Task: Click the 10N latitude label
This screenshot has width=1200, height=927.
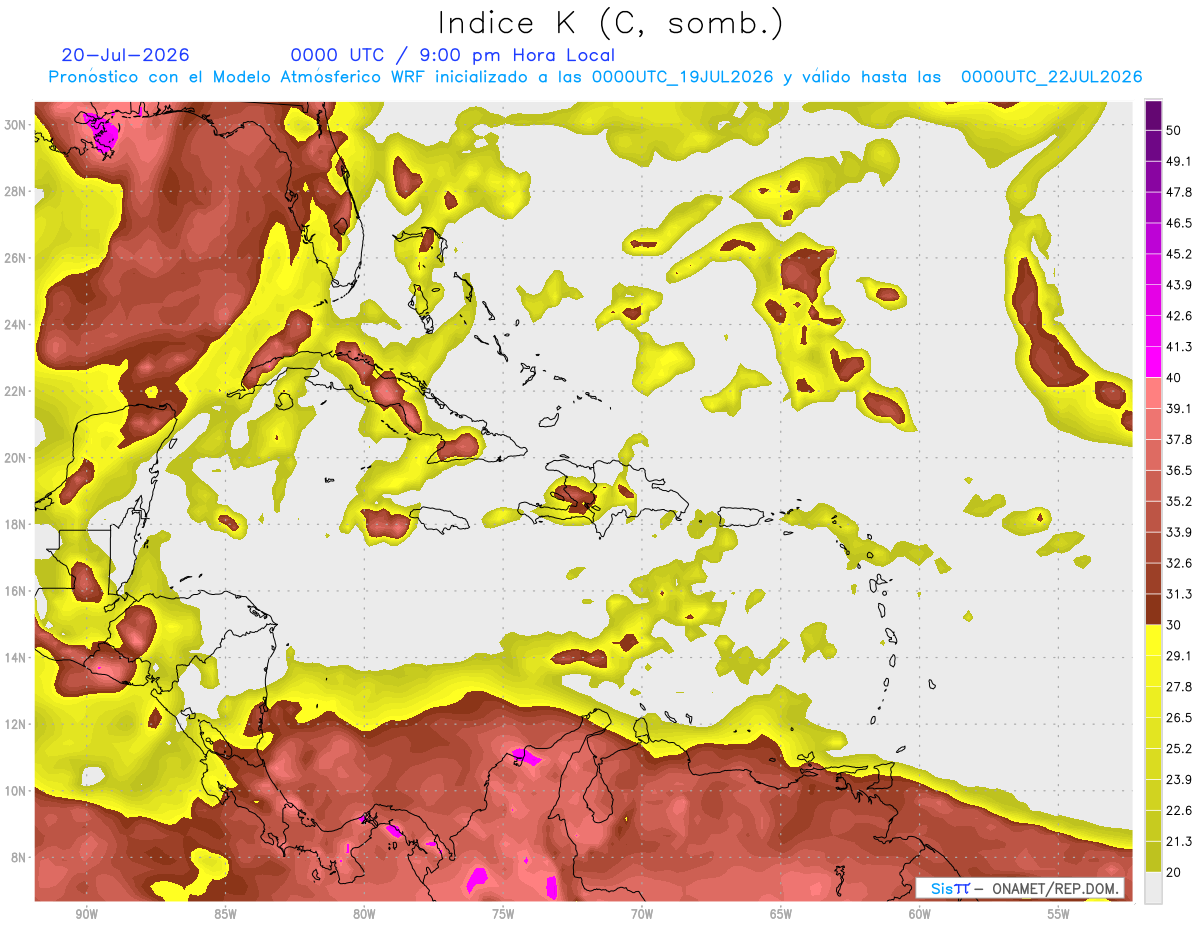Action: click(15, 790)
